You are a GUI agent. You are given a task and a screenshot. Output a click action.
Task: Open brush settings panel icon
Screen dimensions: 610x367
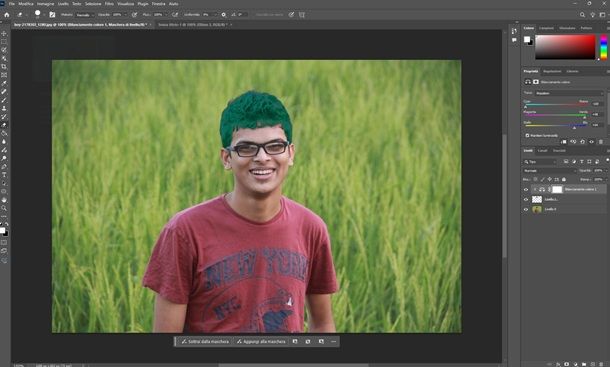(x=52, y=15)
